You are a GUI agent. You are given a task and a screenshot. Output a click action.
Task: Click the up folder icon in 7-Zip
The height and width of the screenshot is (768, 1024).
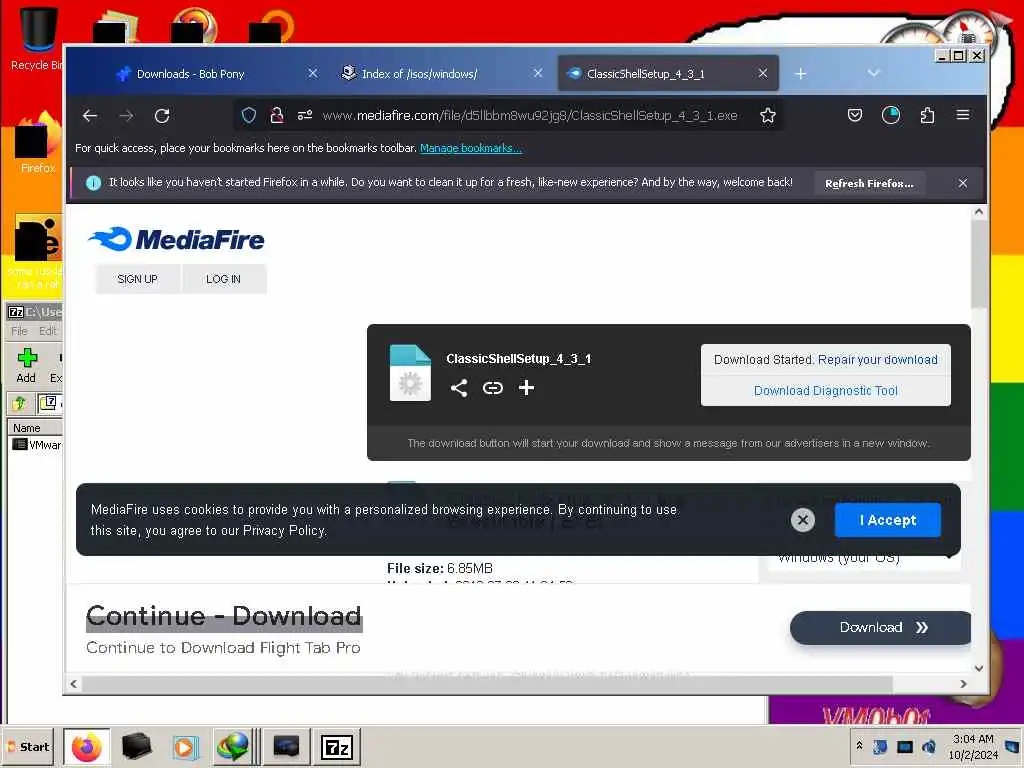pos(20,404)
